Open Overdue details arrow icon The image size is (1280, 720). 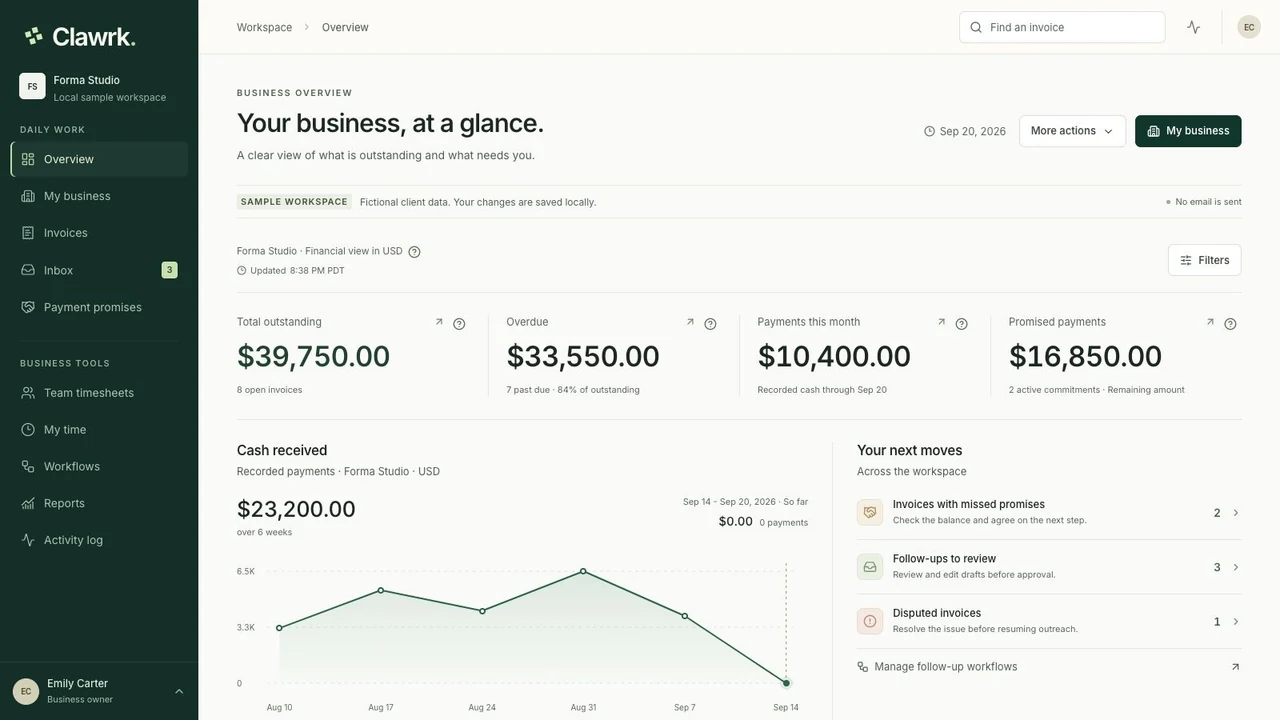690,322
